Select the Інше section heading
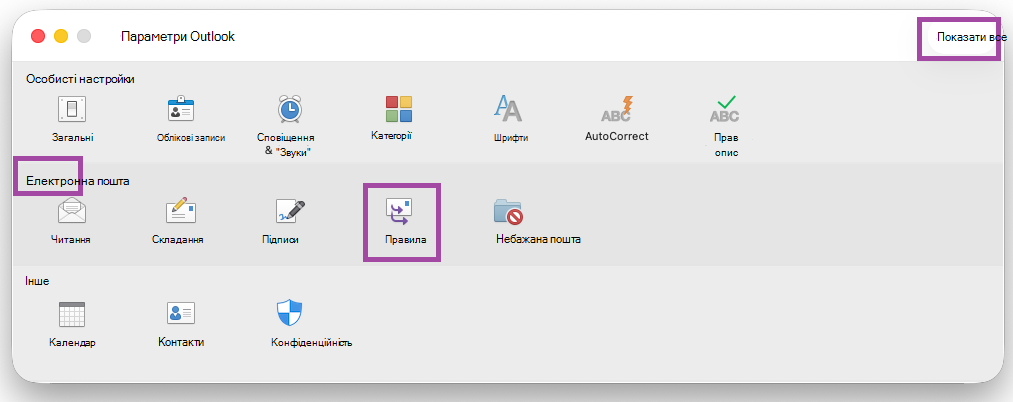Viewport: 1013px width, 402px height. click(x=37, y=282)
